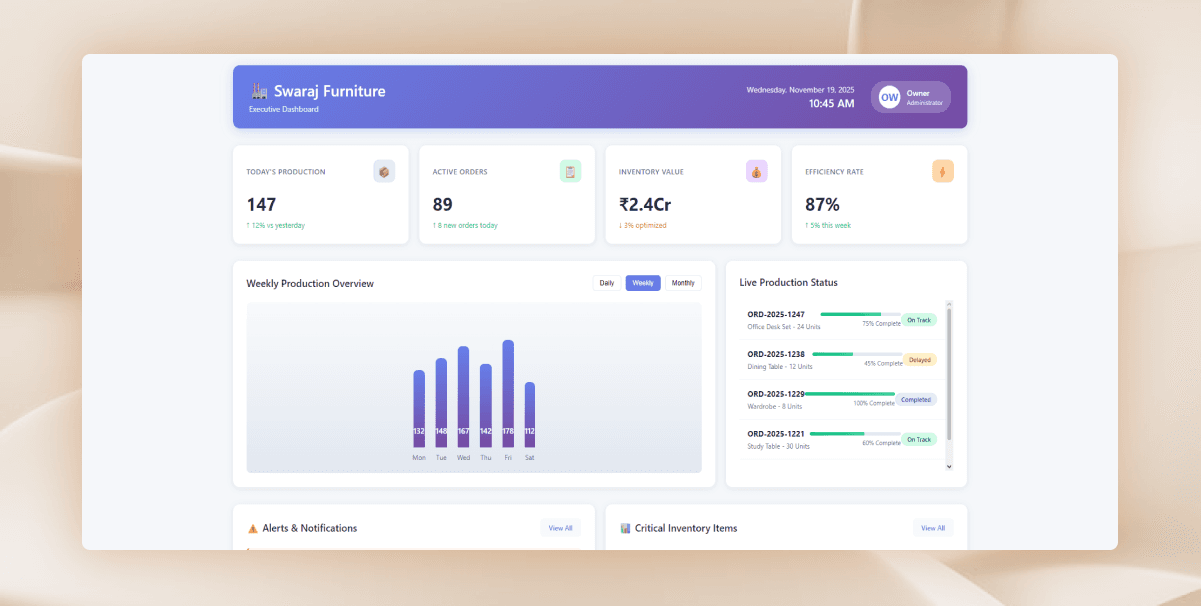Click the Tuesday bar showing 148
This screenshot has height=606, width=1201.
point(441,403)
